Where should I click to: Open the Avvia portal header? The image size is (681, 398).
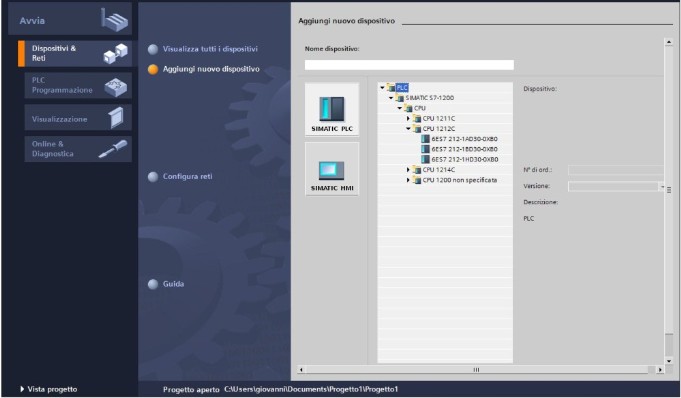pyautogui.click(x=70, y=20)
